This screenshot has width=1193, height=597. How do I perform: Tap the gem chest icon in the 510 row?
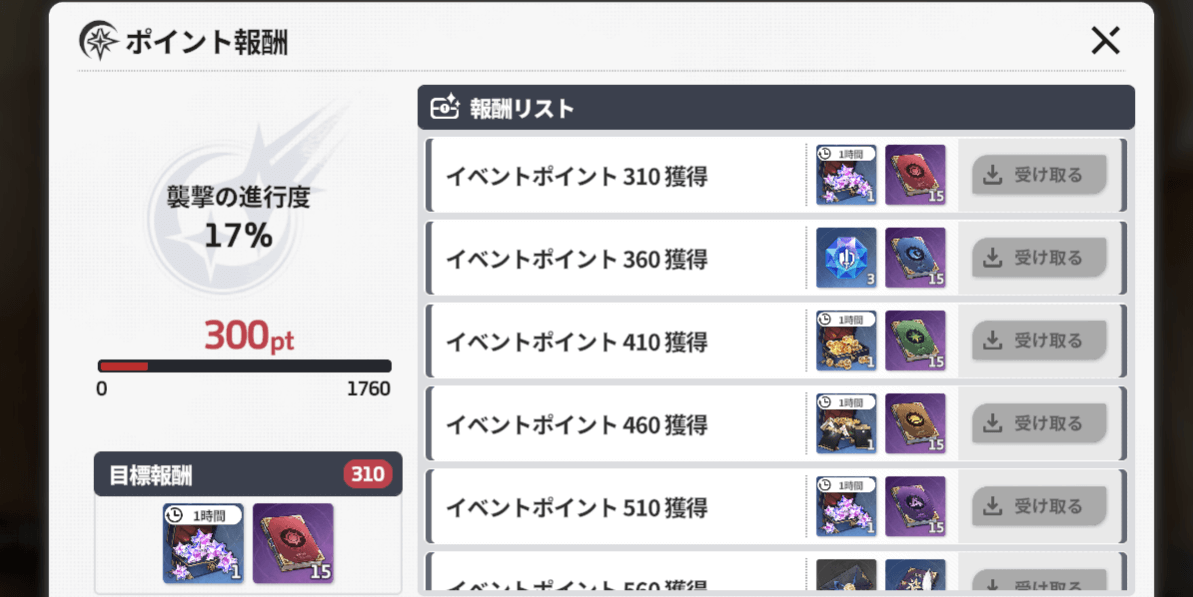pyautogui.click(x=846, y=506)
